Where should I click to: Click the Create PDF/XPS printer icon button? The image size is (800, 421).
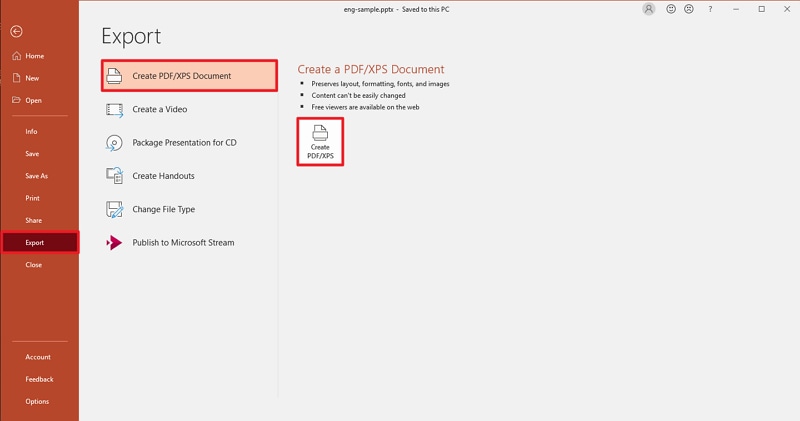[320, 142]
